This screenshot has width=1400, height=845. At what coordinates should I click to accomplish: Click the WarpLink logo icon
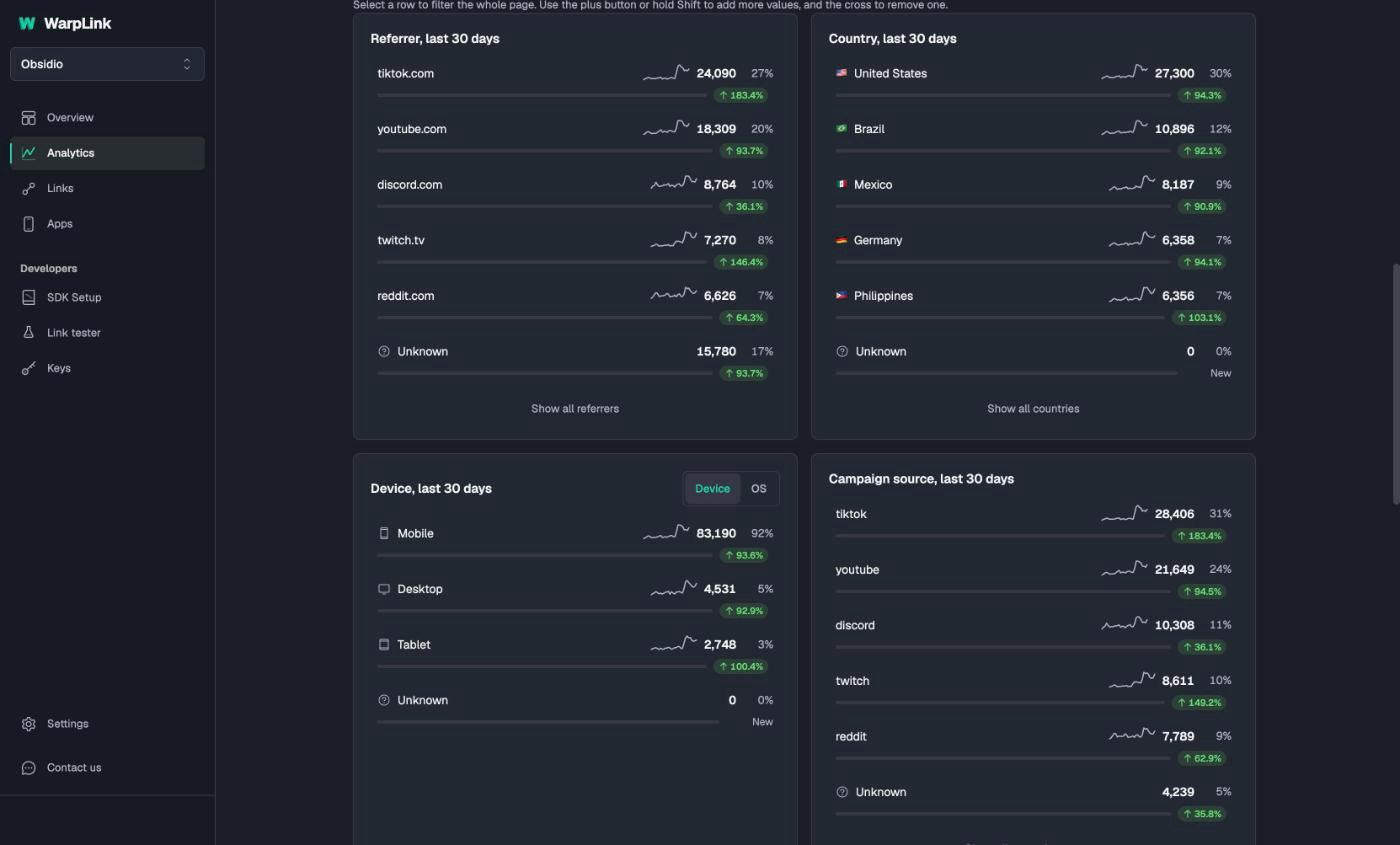[x=27, y=24]
